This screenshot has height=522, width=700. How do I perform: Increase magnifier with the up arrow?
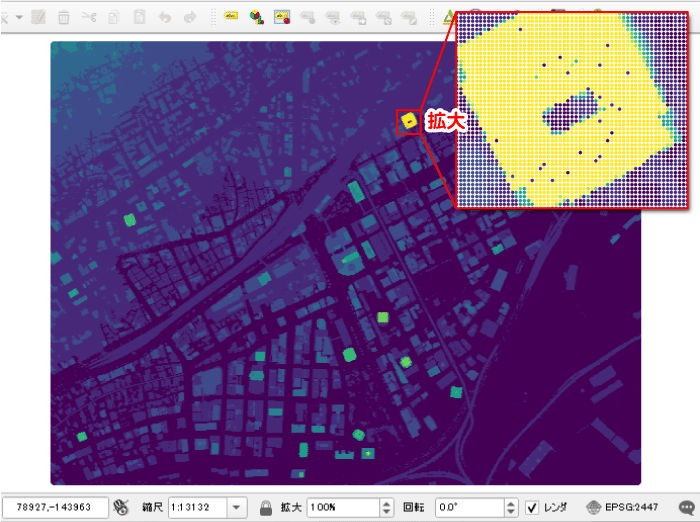coord(386,503)
